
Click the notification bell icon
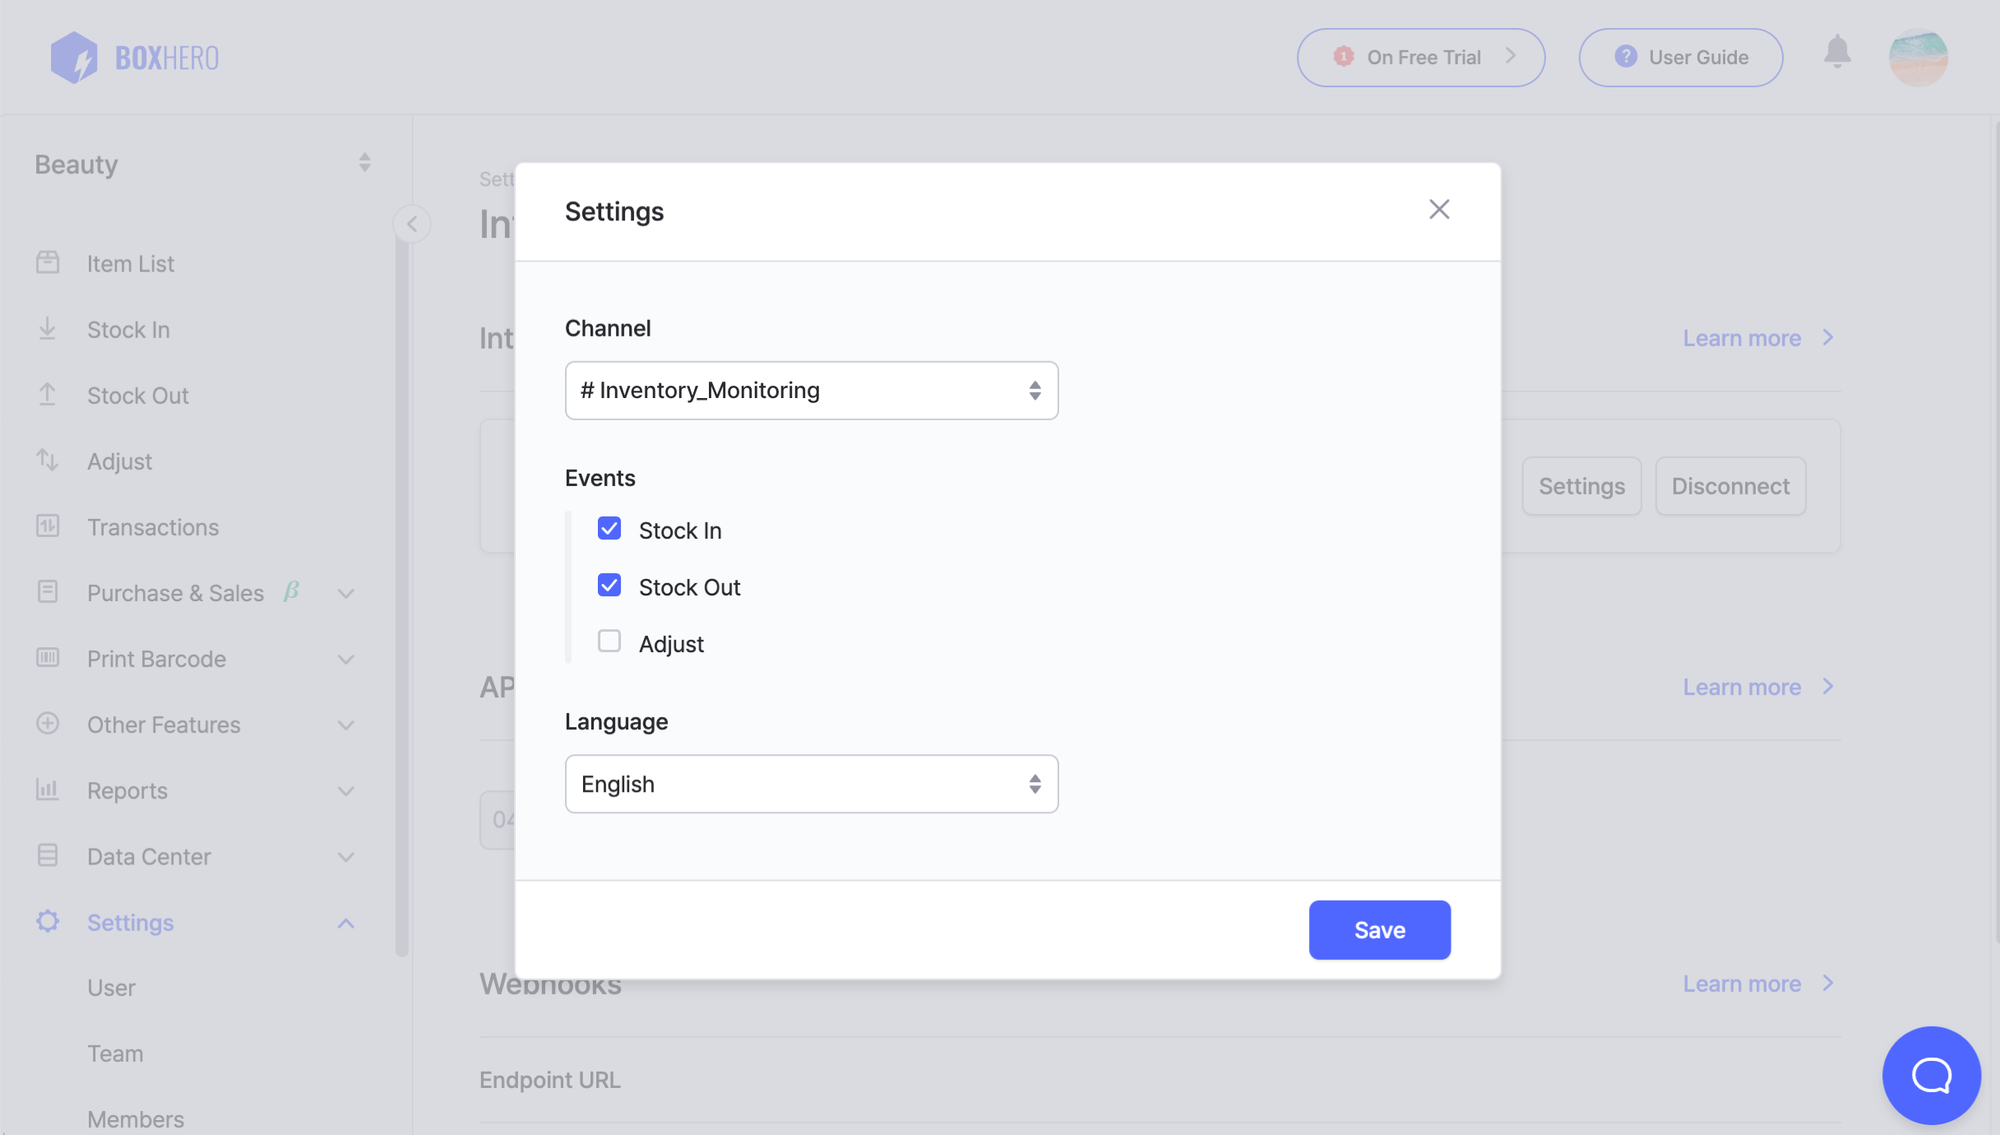click(1837, 52)
